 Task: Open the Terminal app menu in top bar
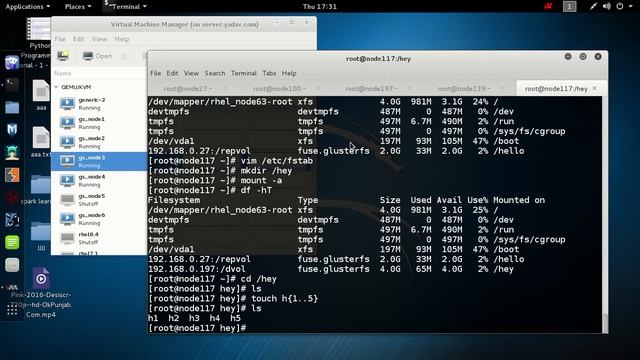point(125,7)
